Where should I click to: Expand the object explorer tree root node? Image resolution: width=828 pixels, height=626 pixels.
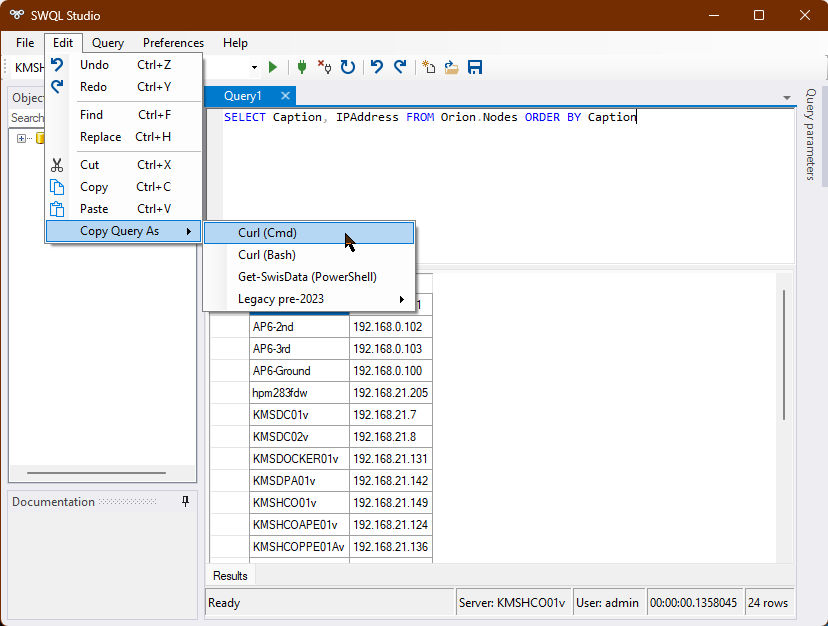click(21, 138)
